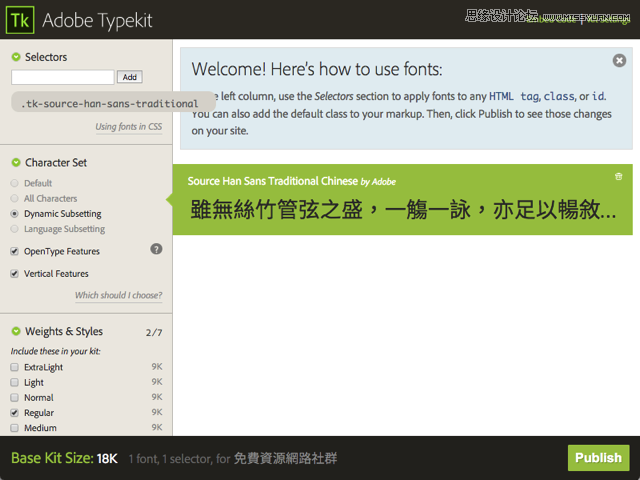Click the selector name input field
The height and width of the screenshot is (480, 640).
63,77
